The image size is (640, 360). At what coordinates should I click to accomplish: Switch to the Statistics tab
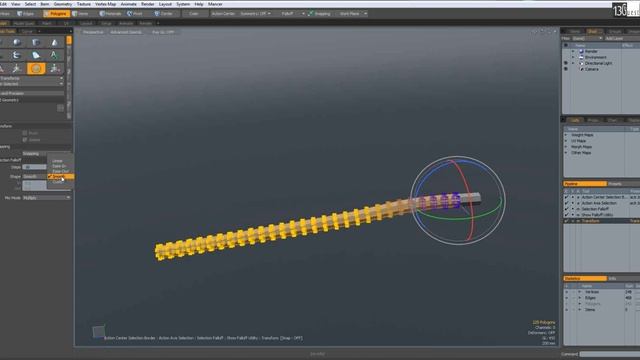(x=584, y=278)
